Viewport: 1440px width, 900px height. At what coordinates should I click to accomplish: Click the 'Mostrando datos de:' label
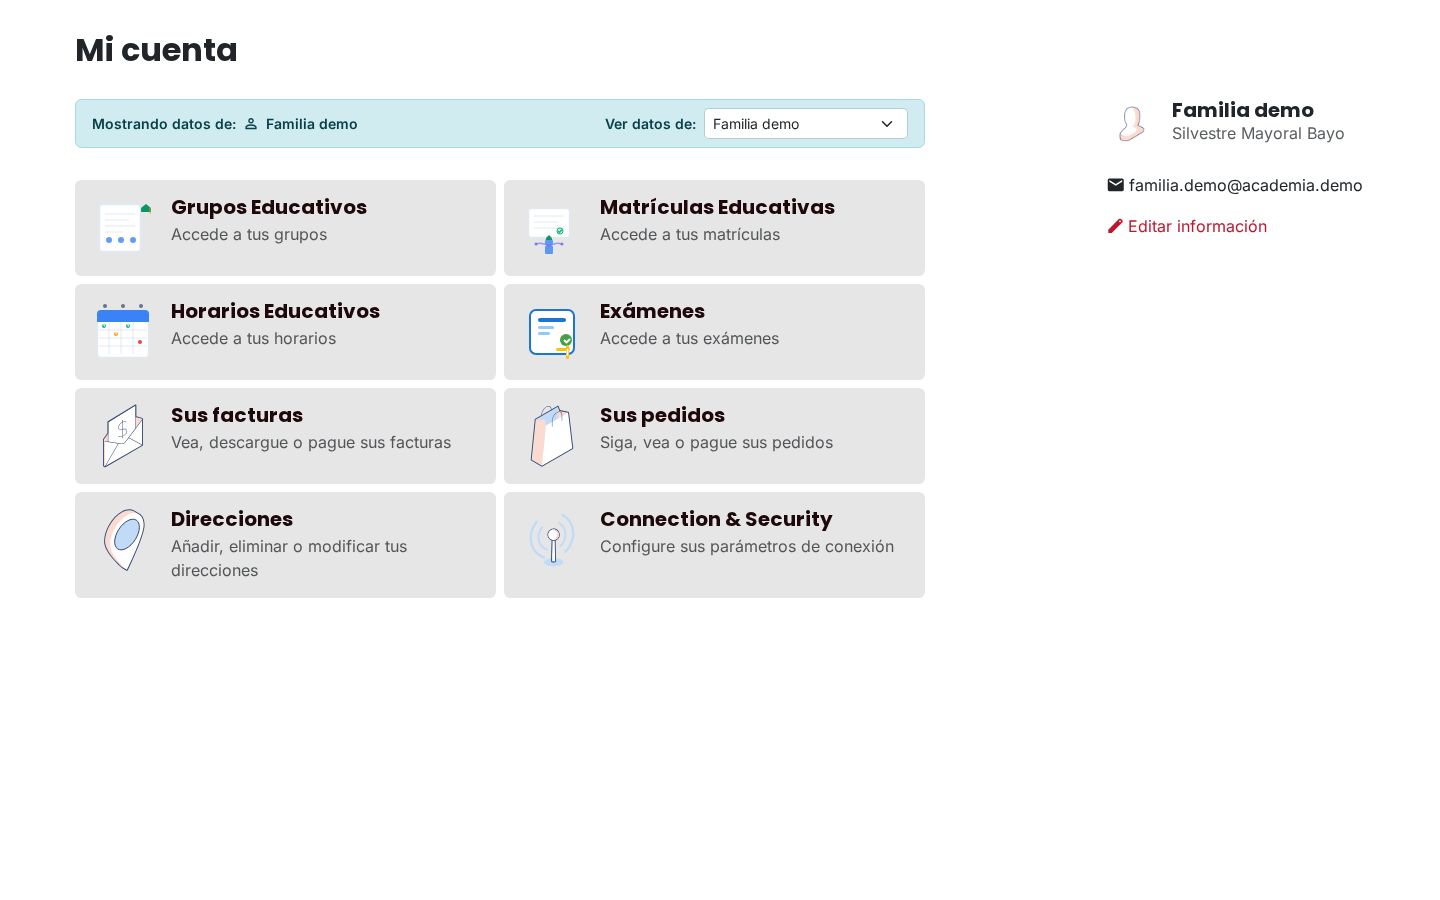164,124
